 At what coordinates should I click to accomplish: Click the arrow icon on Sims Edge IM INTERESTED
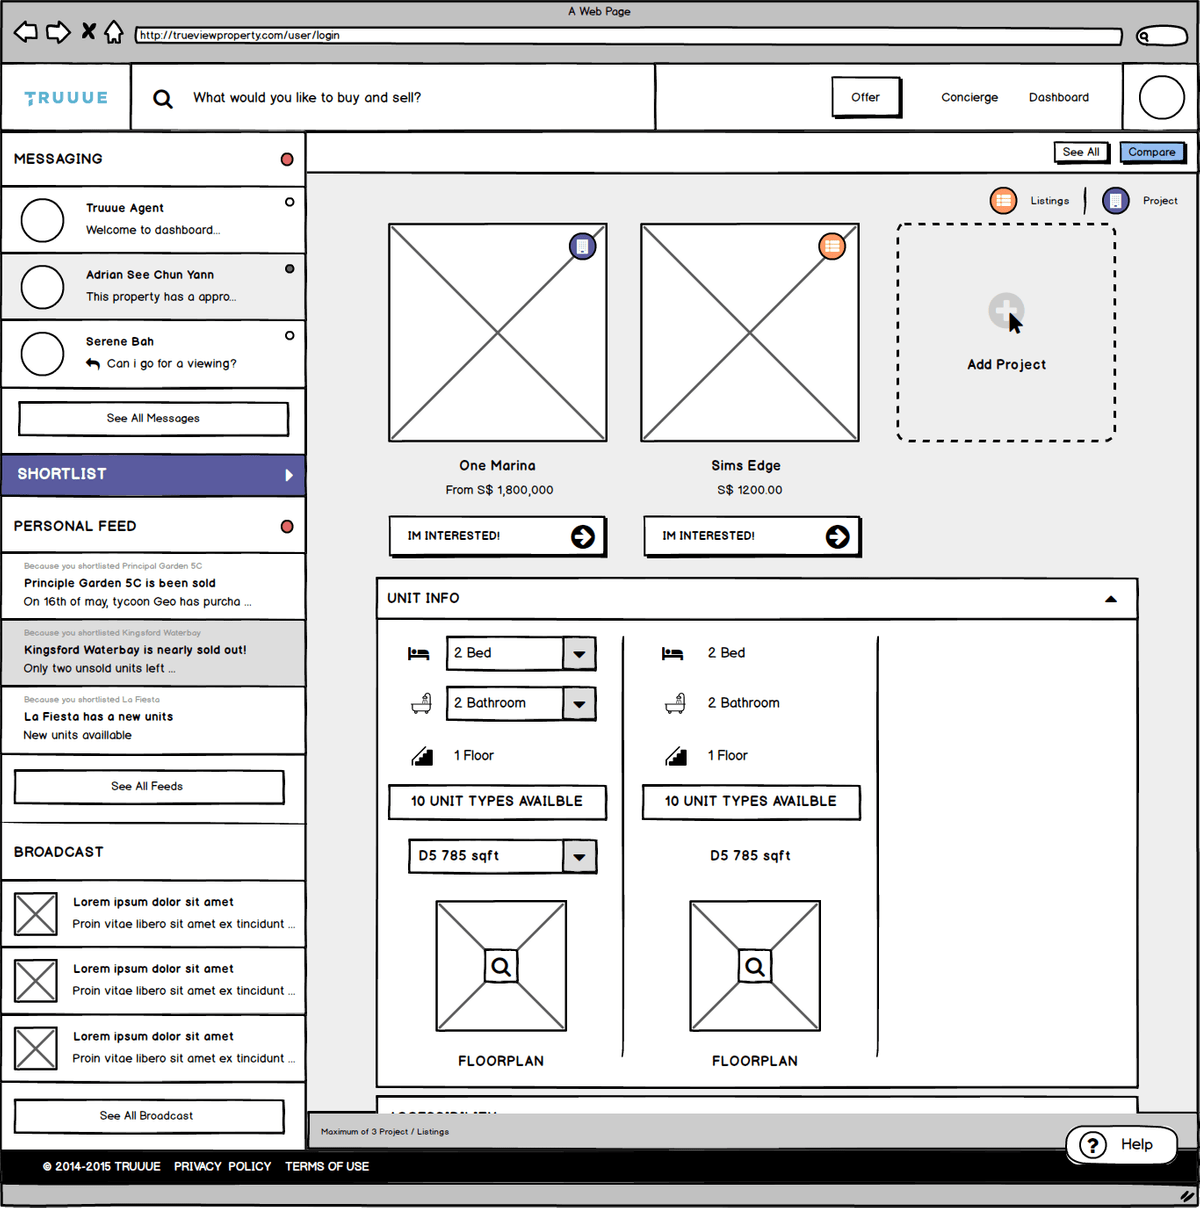point(838,537)
